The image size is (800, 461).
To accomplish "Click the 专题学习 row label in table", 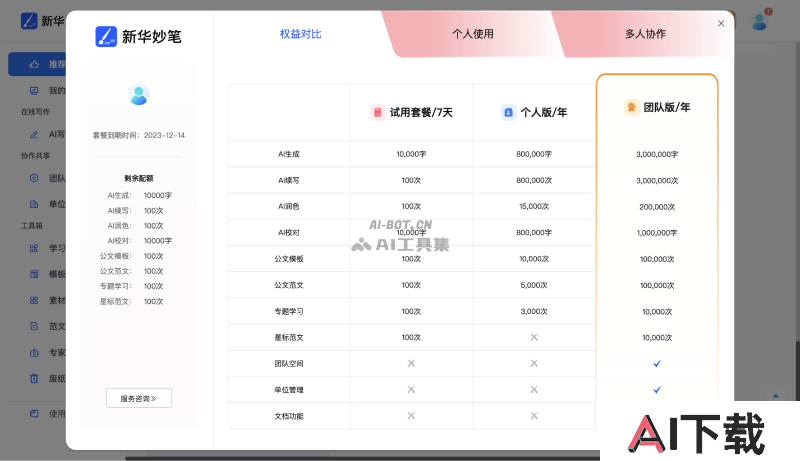I will [x=289, y=311].
